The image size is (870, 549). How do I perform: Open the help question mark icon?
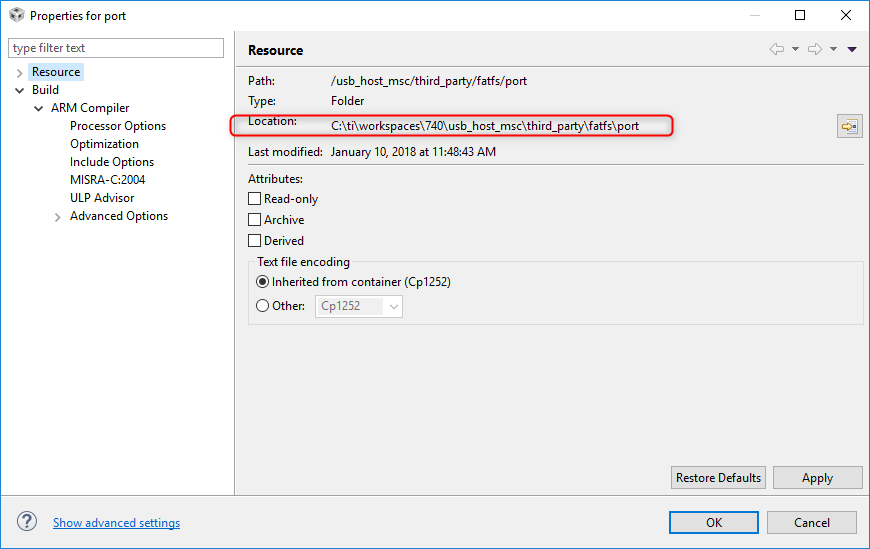coord(27,522)
